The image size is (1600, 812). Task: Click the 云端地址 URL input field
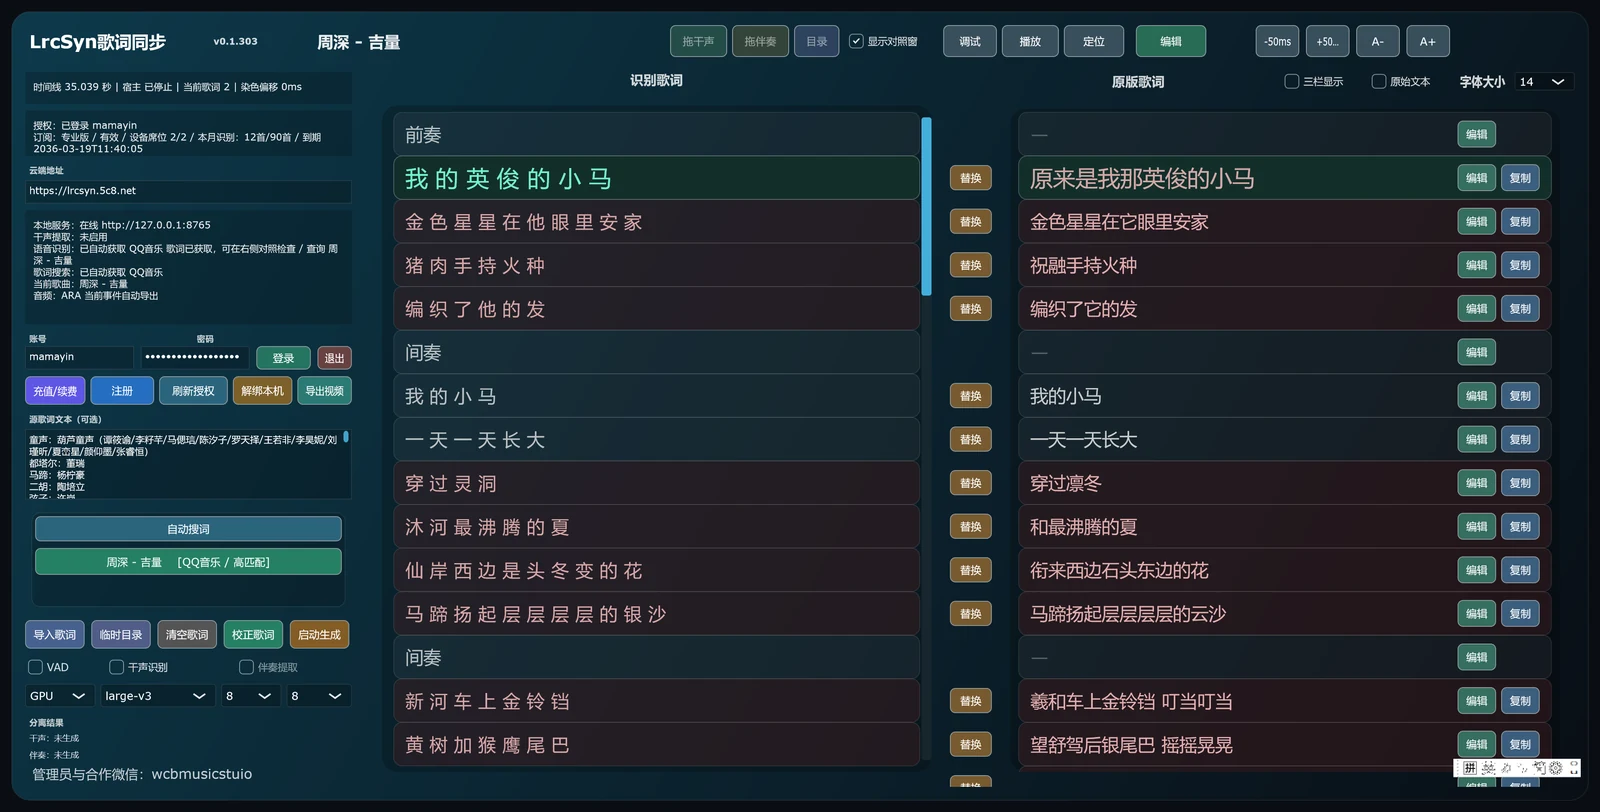tap(188, 191)
